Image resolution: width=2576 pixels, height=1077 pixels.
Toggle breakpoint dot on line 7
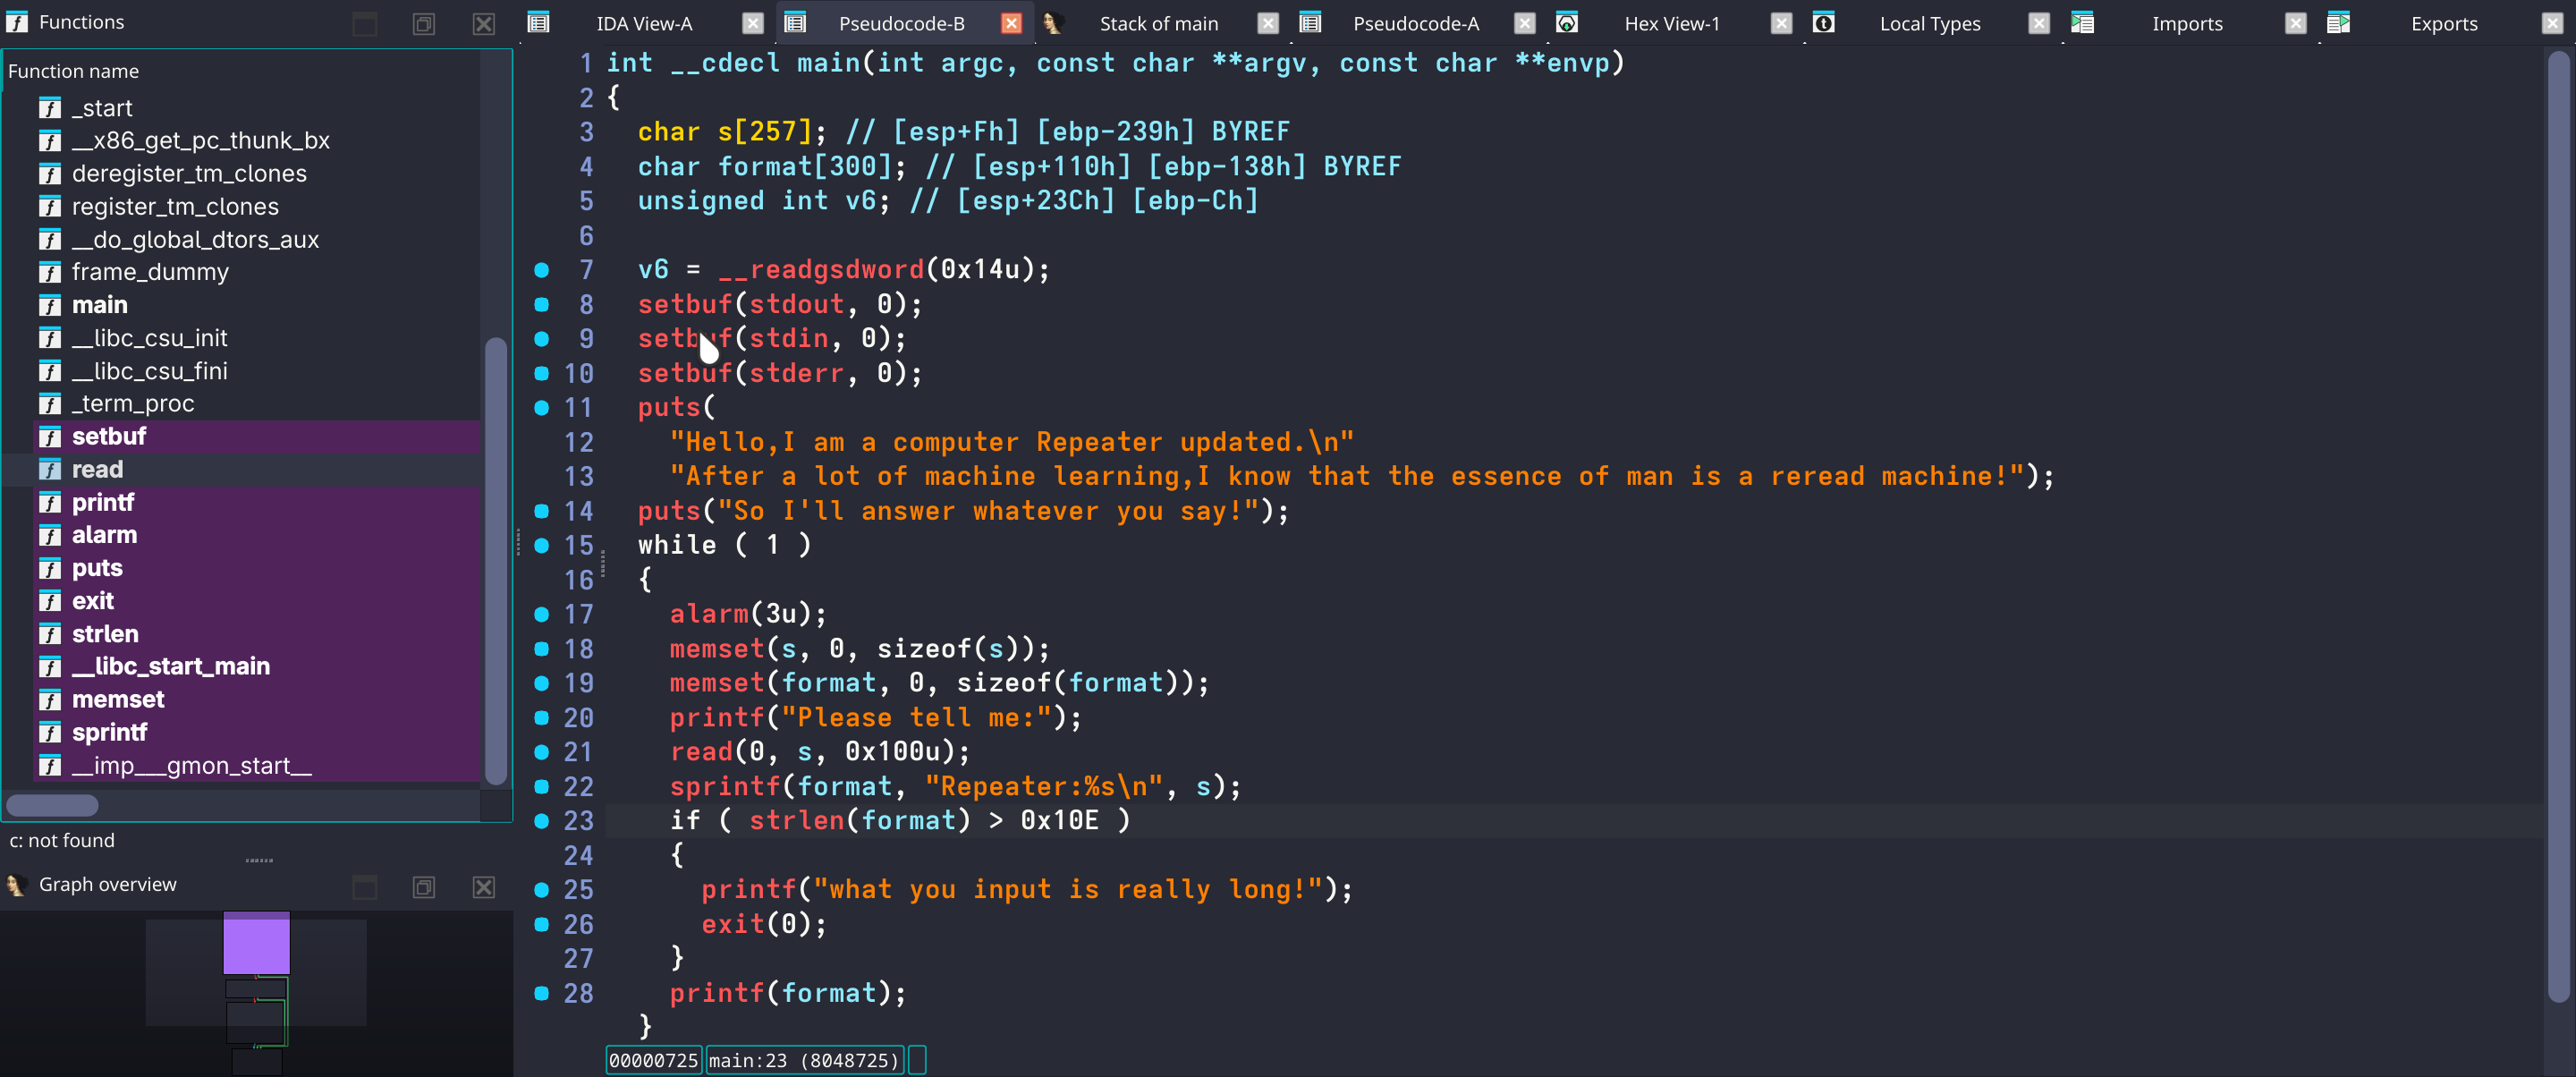point(541,269)
